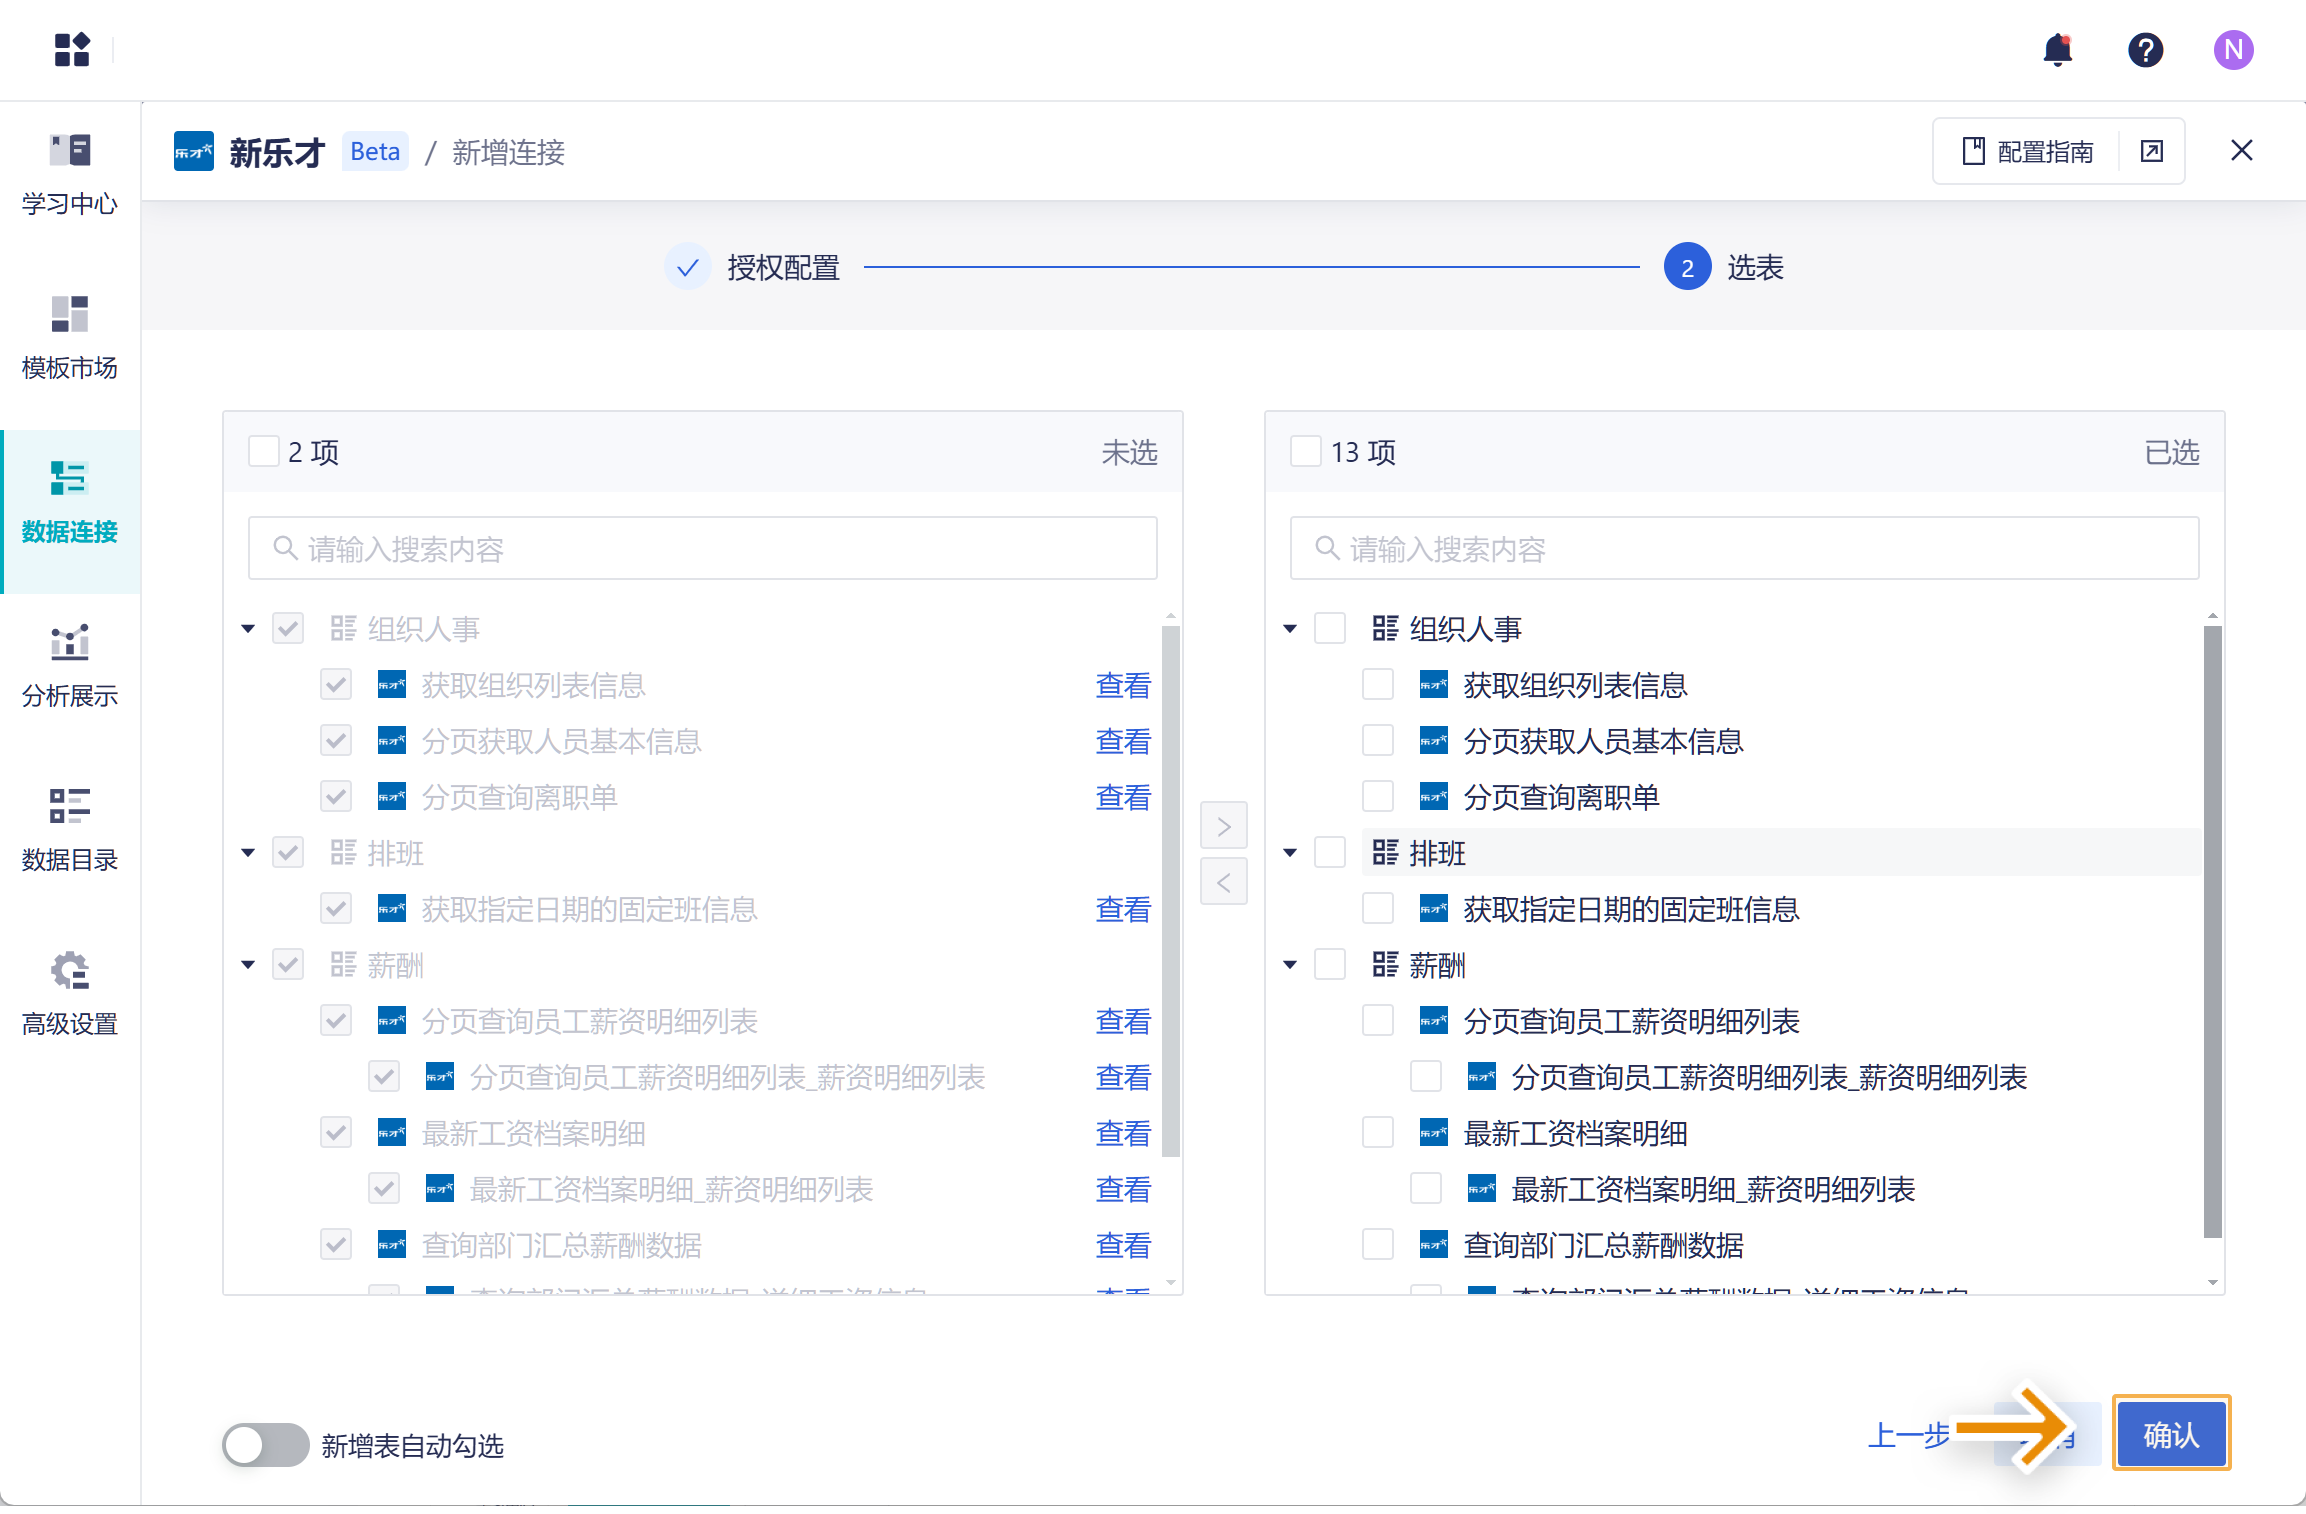Tick the 分页查询离职单 checkbox in the selected list
The height and width of the screenshot is (1514, 2306).
coord(1378,797)
